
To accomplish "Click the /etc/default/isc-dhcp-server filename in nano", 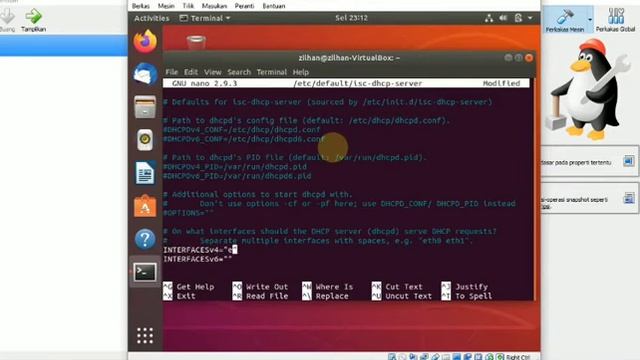I will [358, 83].
